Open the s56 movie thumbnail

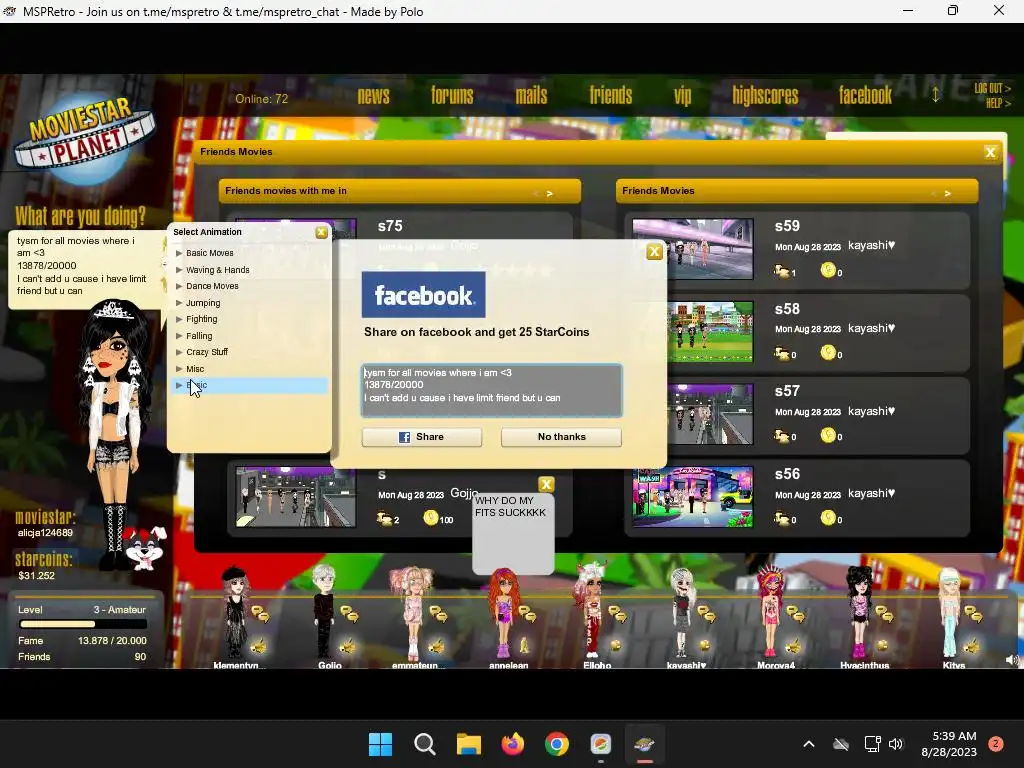692,496
